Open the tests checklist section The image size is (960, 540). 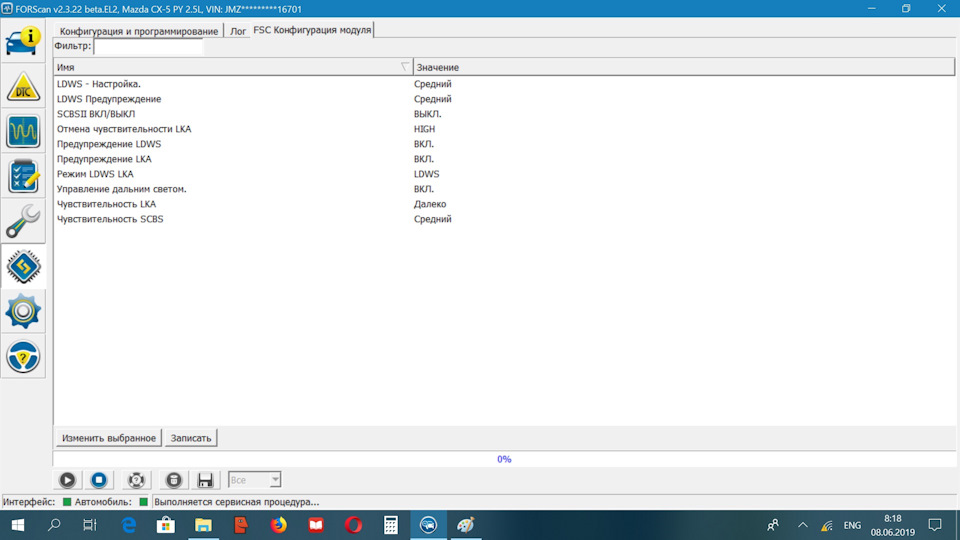coord(23,176)
